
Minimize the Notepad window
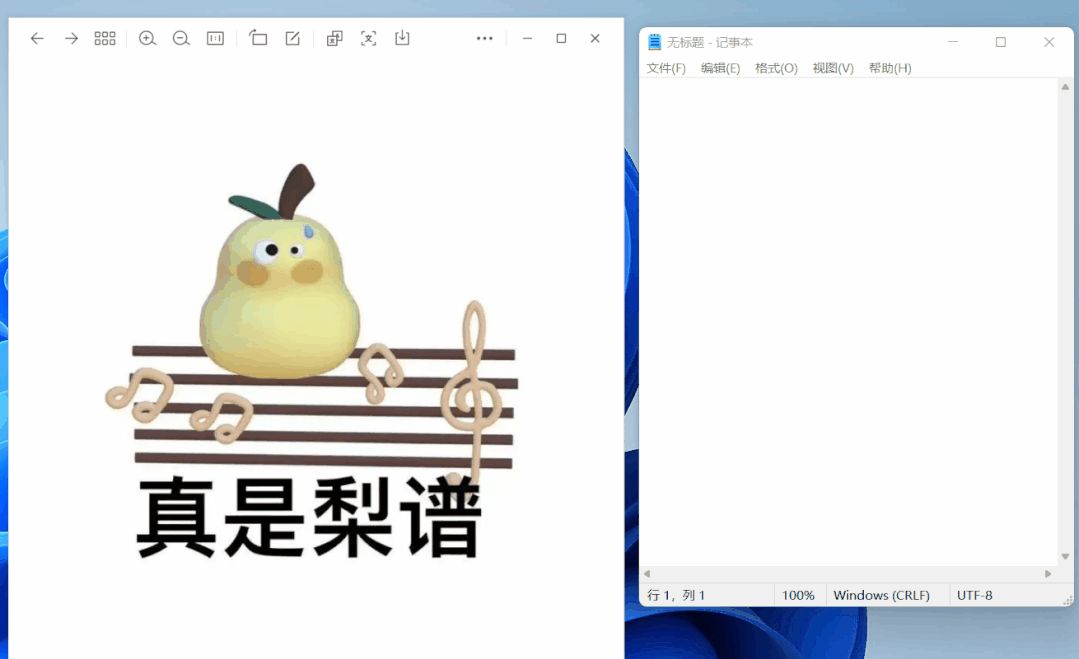[x=953, y=42]
